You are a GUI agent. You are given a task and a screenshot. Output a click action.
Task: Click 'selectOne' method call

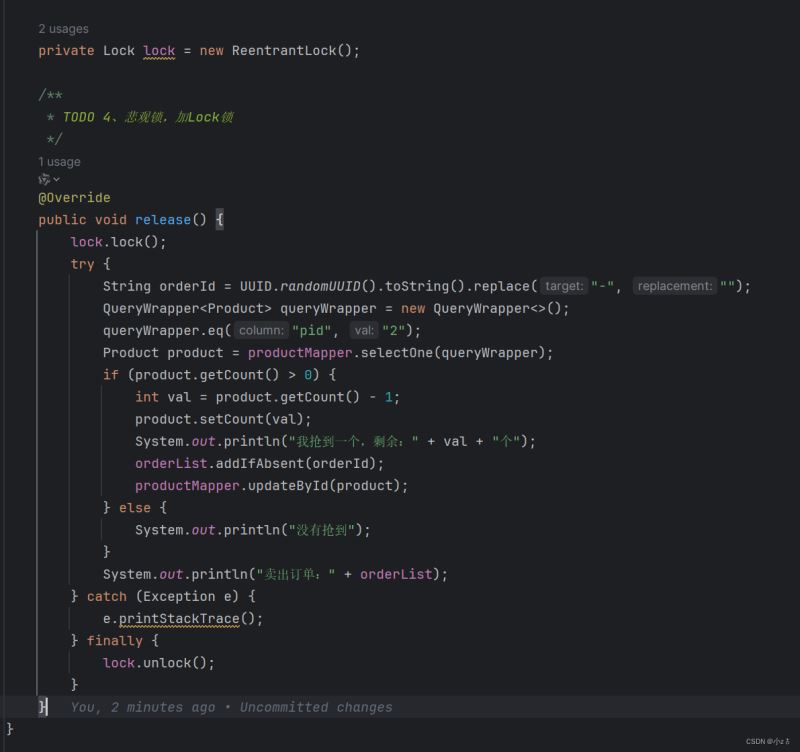(396, 353)
